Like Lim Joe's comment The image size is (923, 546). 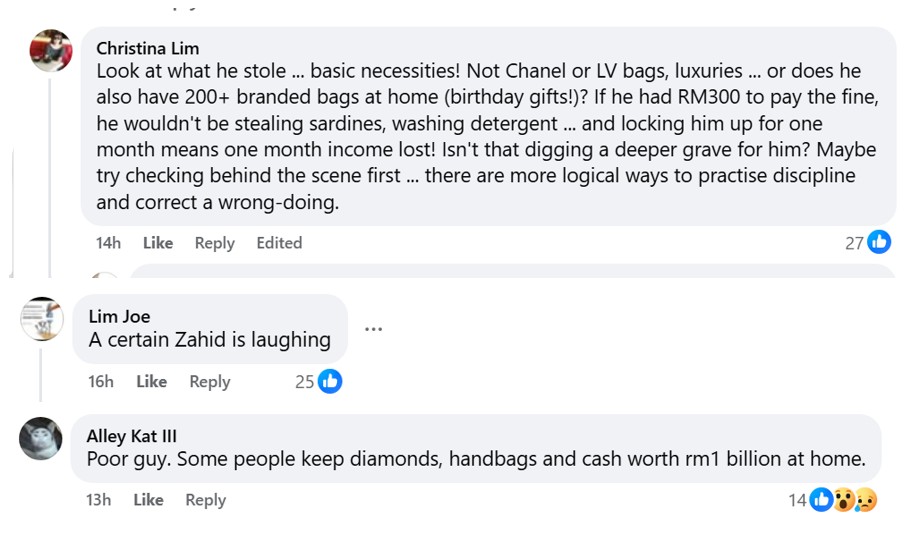pyautogui.click(x=151, y=381)
